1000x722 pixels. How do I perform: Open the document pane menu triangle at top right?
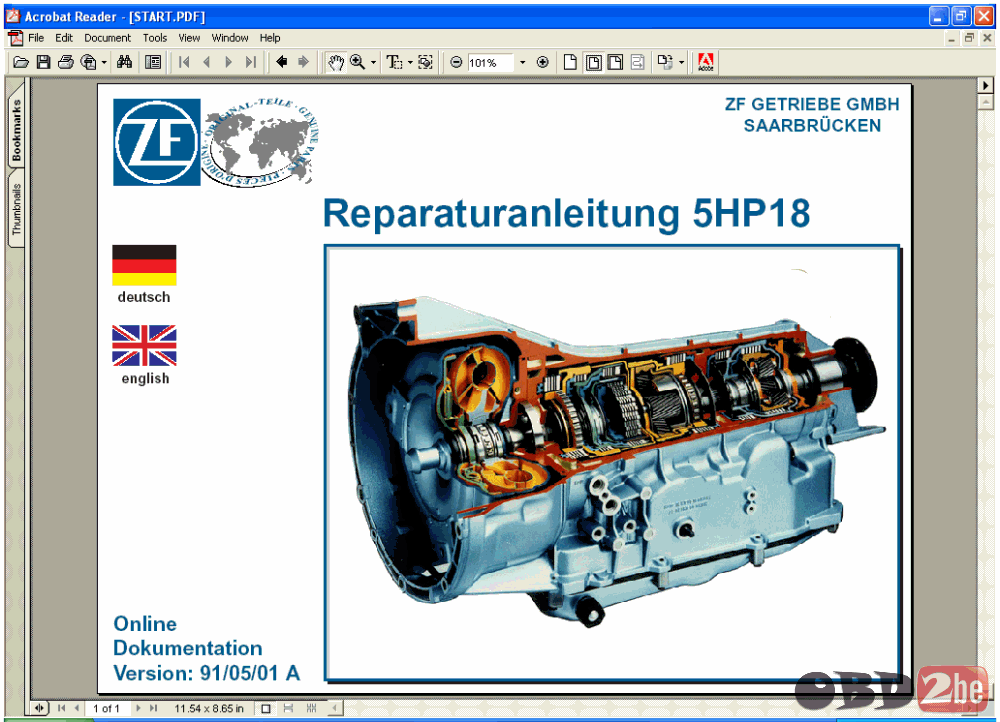coord(986,85)
